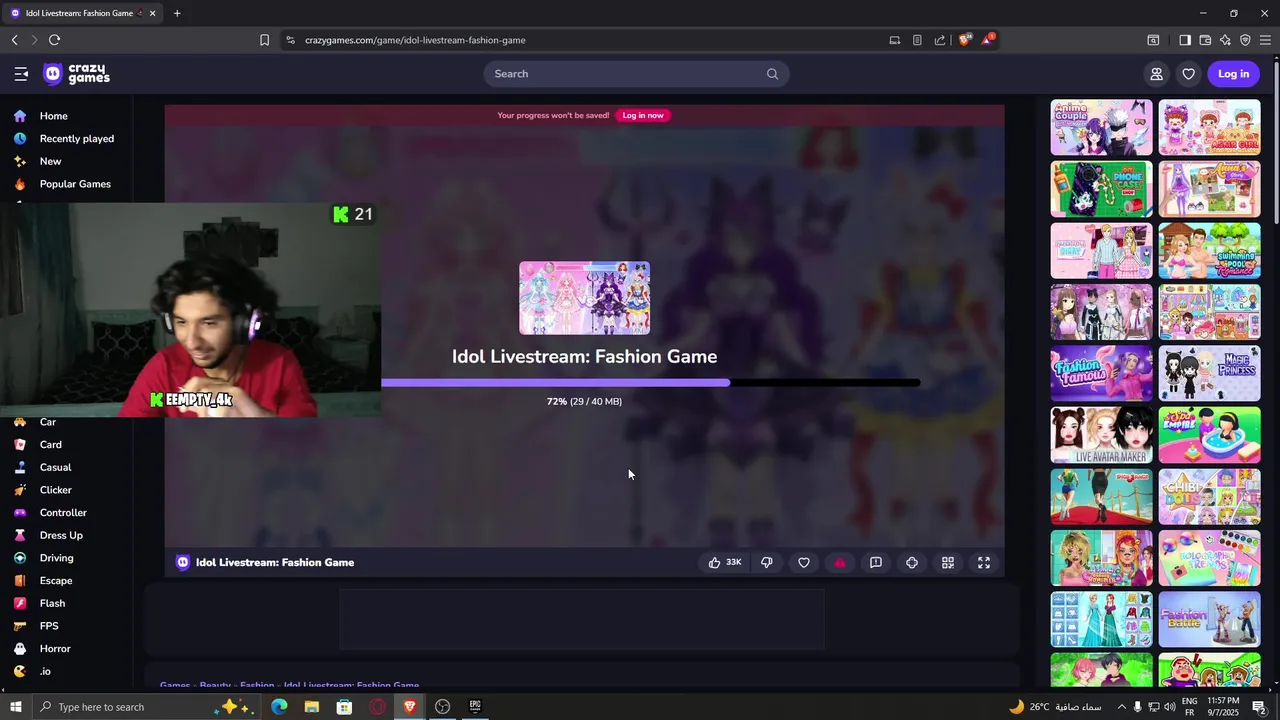Select the FPS category
This screenshot has height=720, width=1280.
tap(49, 626)
